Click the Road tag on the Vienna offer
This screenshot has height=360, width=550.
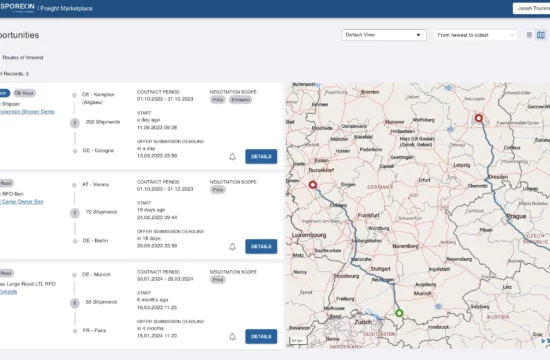click(x=6, y=183)
